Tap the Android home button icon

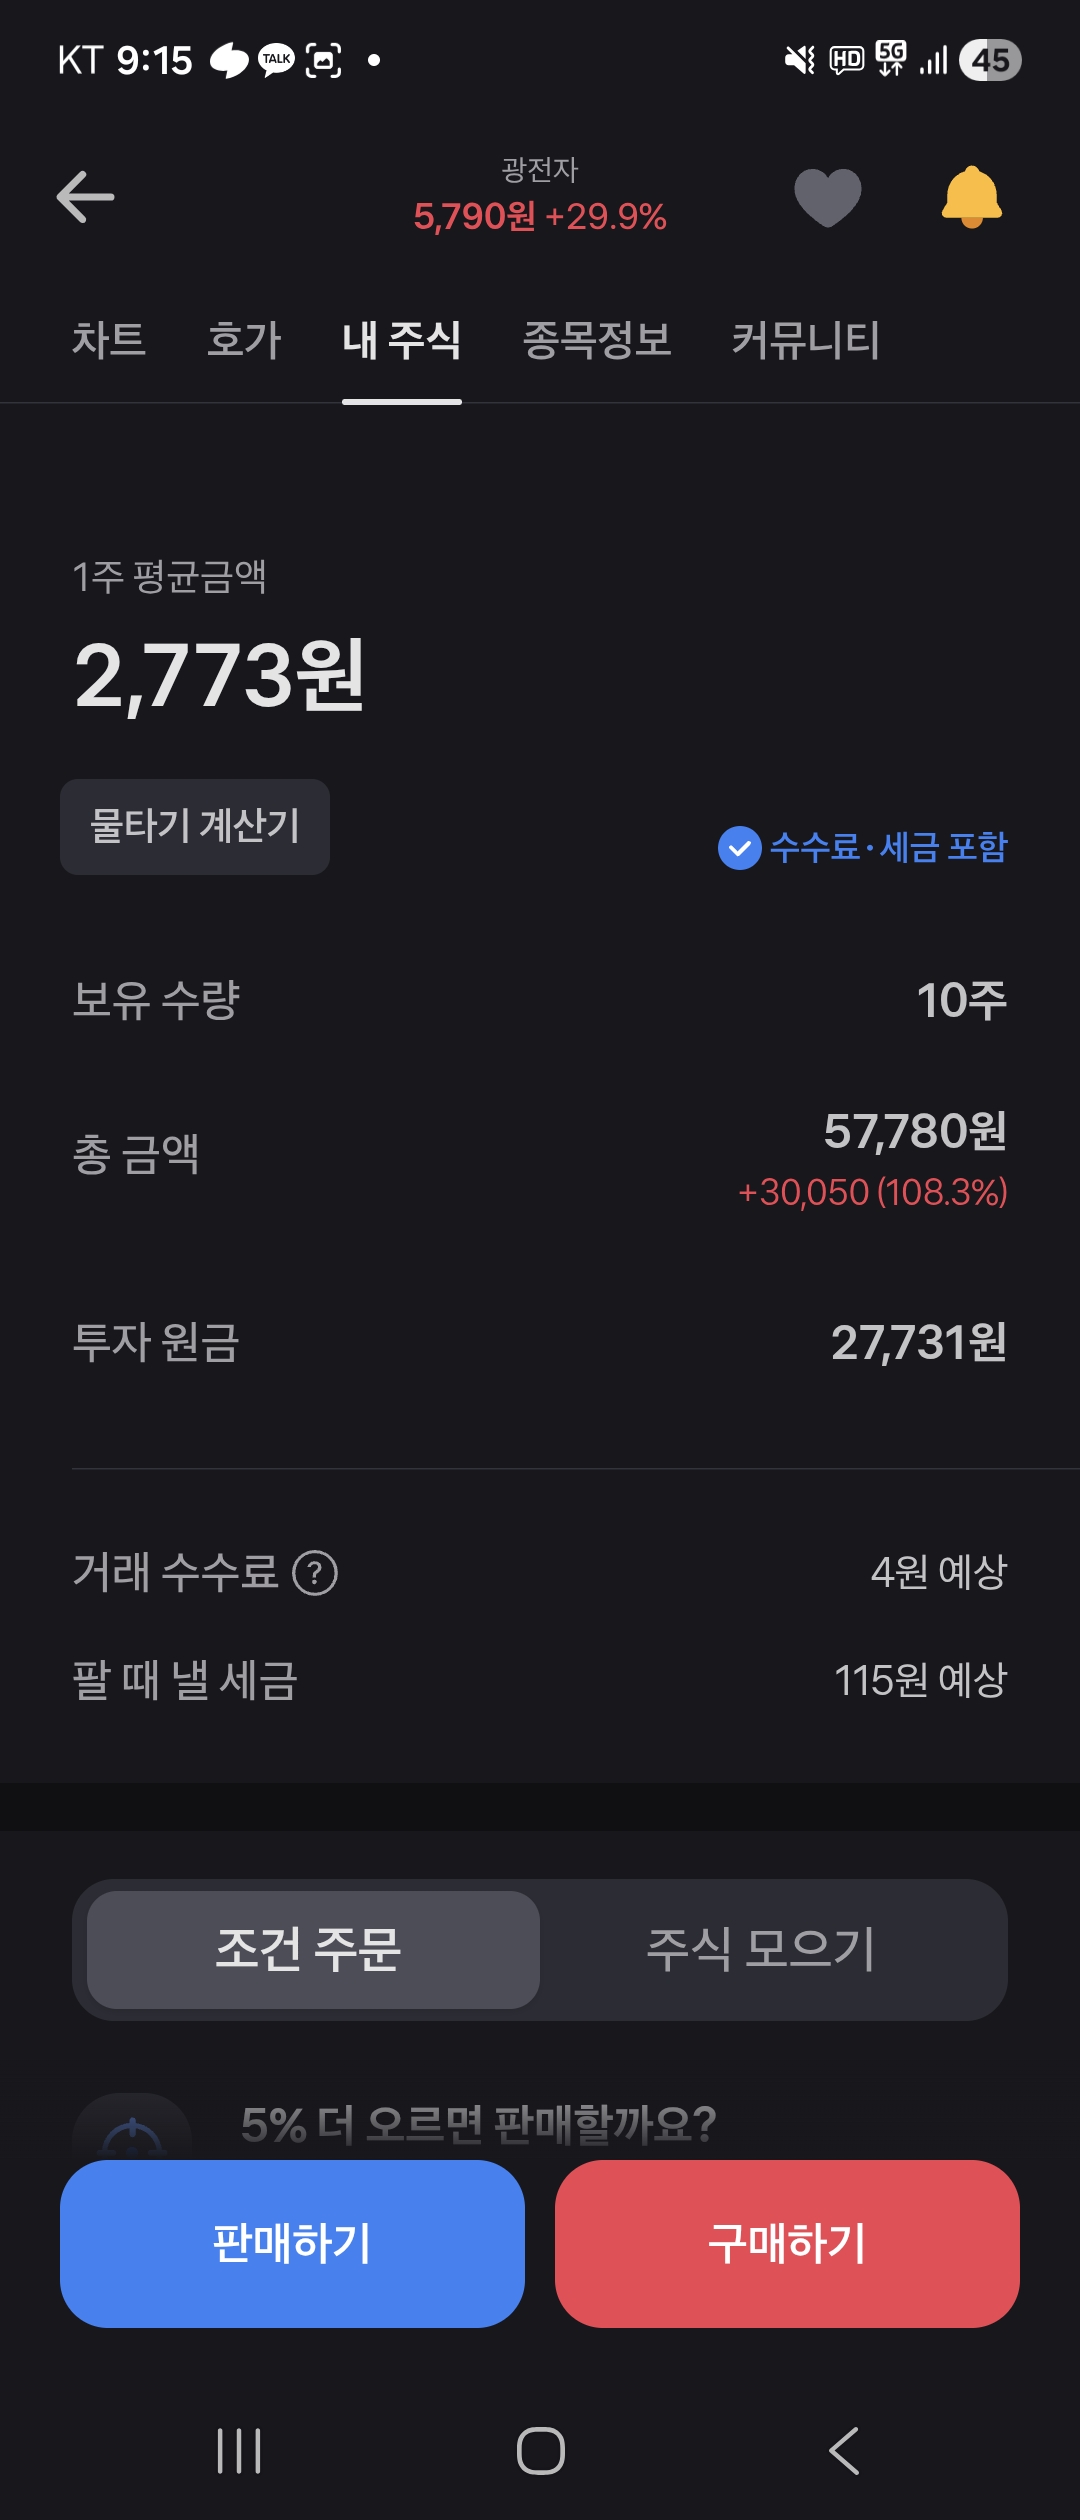[540, 2451]
